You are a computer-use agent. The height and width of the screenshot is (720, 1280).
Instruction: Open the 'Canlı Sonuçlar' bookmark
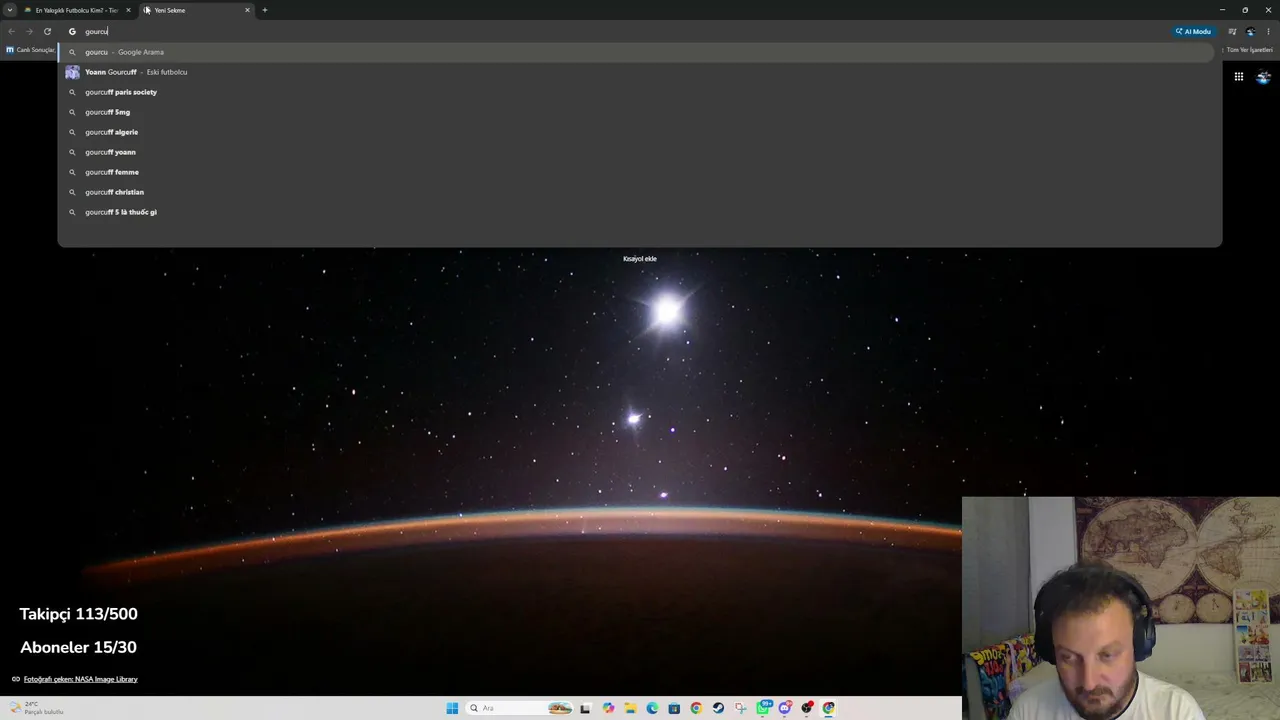[x=31, y=50]
